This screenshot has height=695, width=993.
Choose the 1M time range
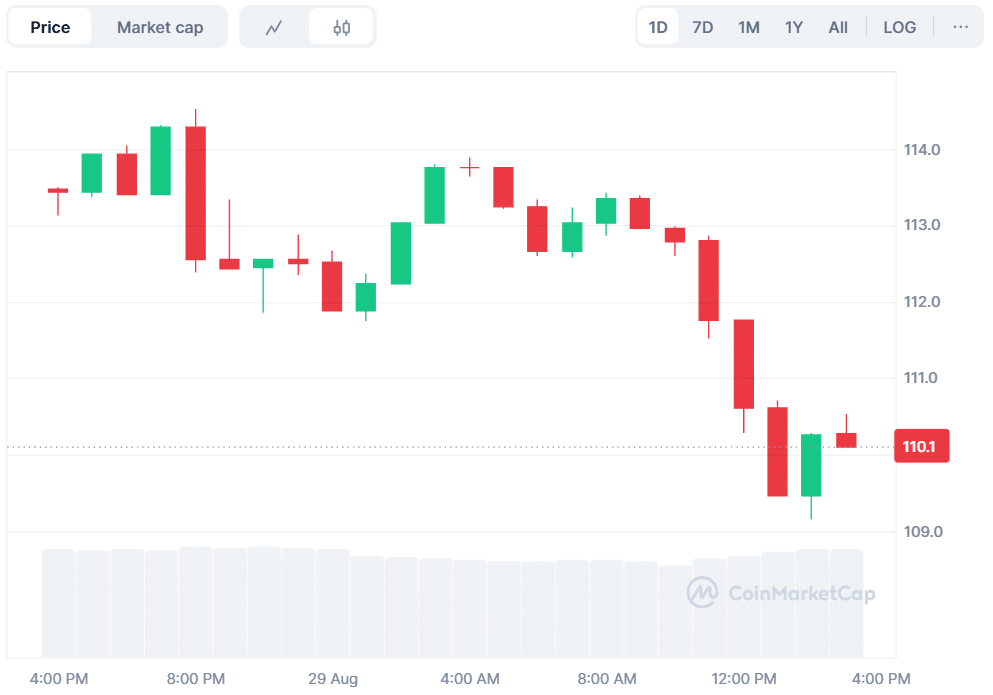[x=749, y=27]
